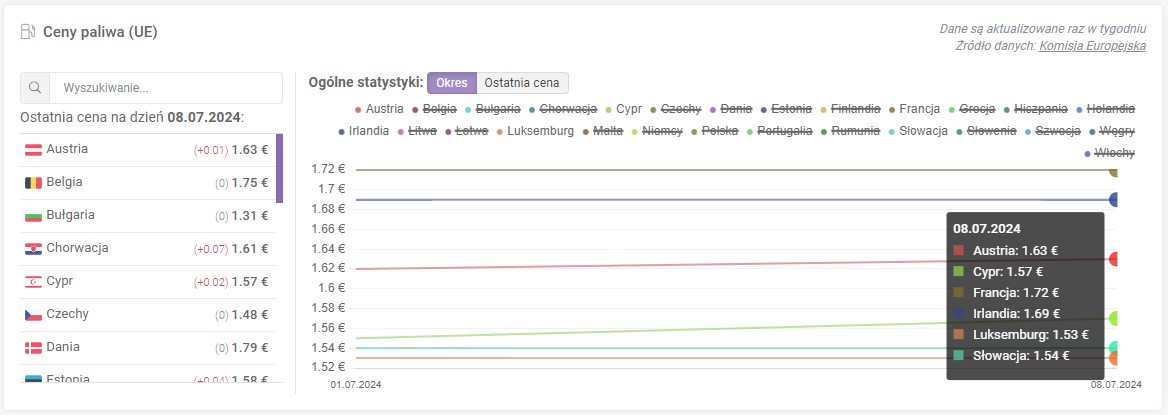1168x415 pixels.
Task: Focus the Wyszukiwanie search field
Action: tap(165, 88)
